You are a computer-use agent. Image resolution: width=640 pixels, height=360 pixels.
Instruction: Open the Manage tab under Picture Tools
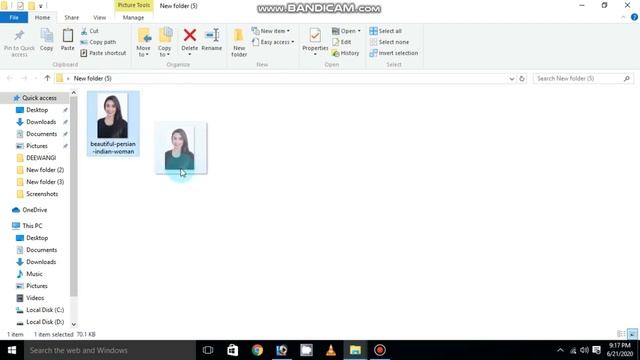point(133,18)
